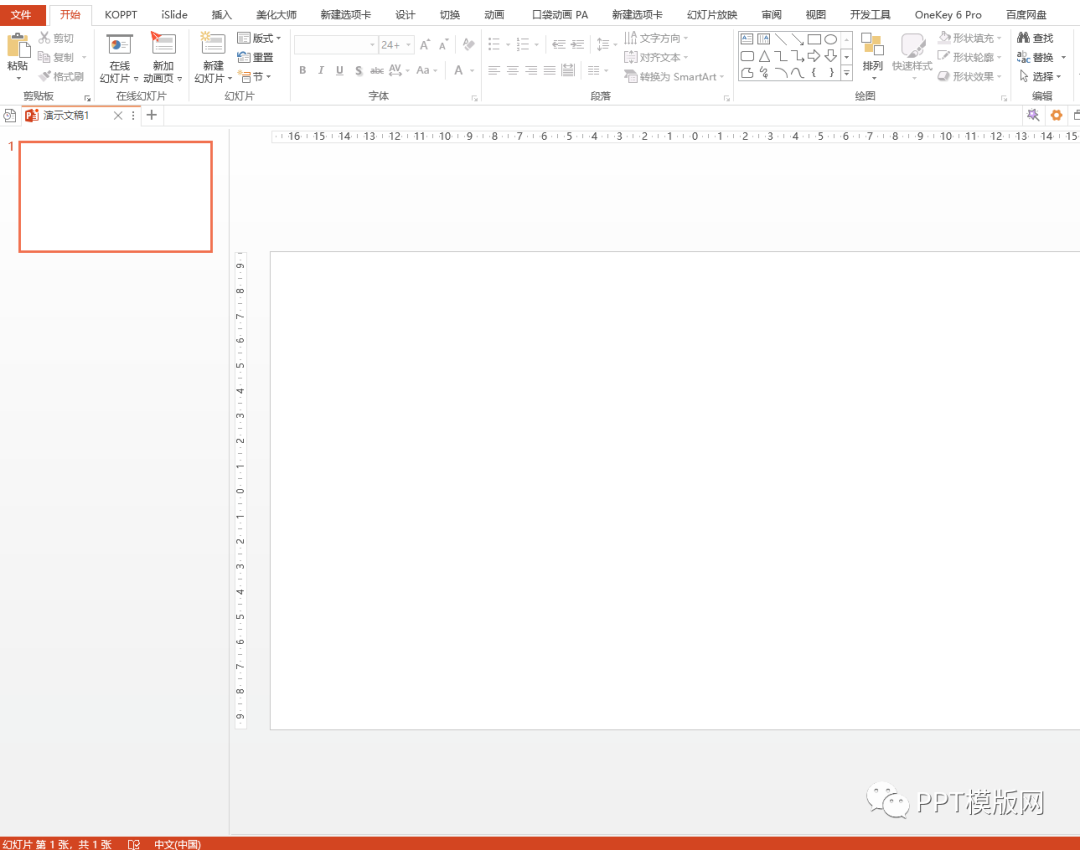1080x850 pixels.
Task: Select the oval shape in shapes gallery
Action: 830,39
